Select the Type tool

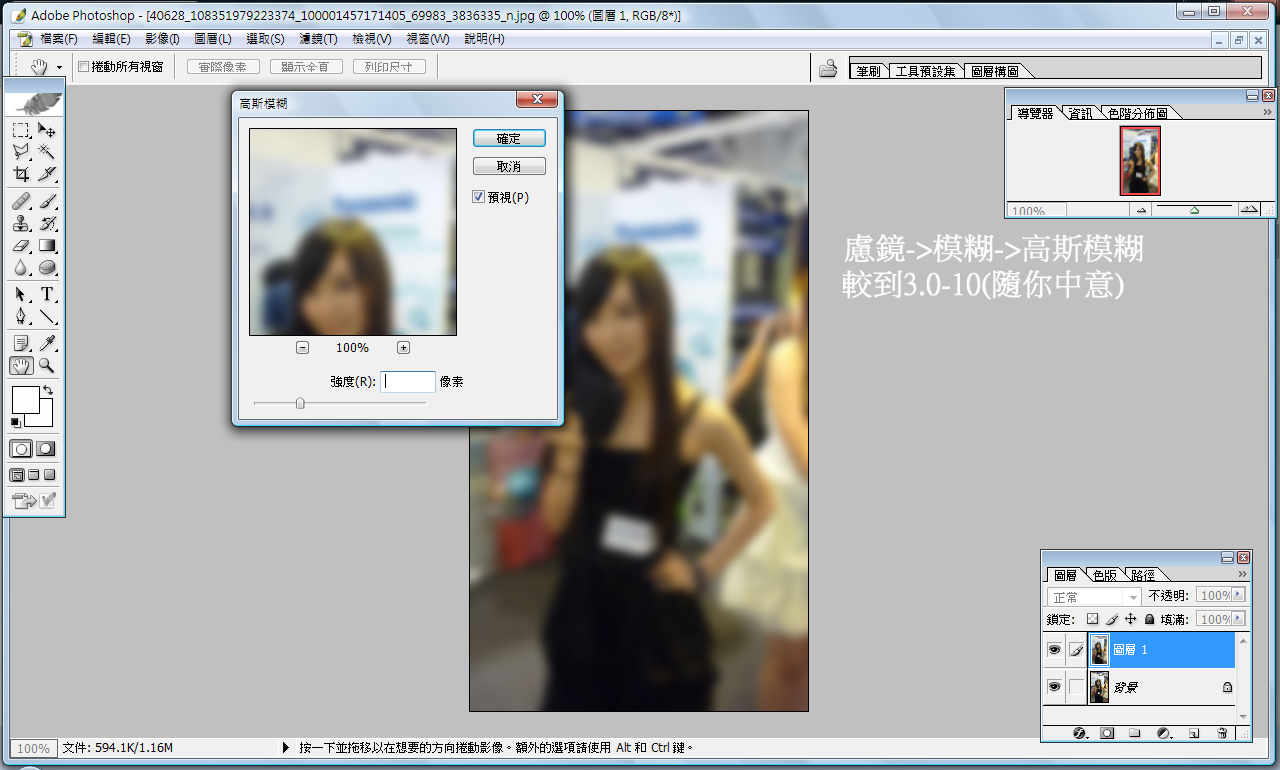(x=47, y=295)
